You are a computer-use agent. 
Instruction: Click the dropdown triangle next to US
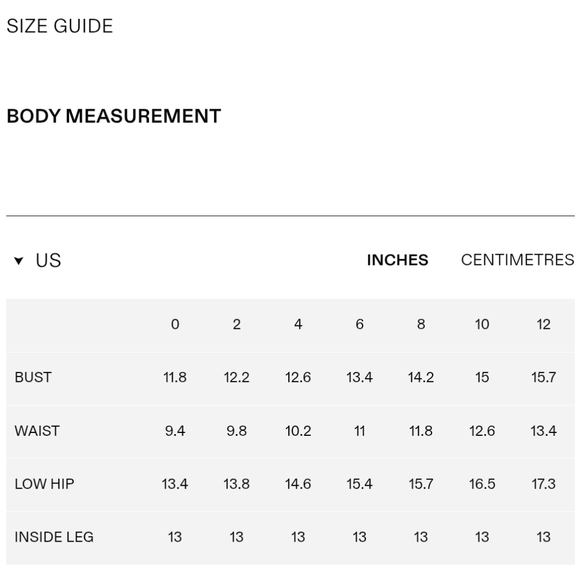pyautogui.click(x=18, y=261)
